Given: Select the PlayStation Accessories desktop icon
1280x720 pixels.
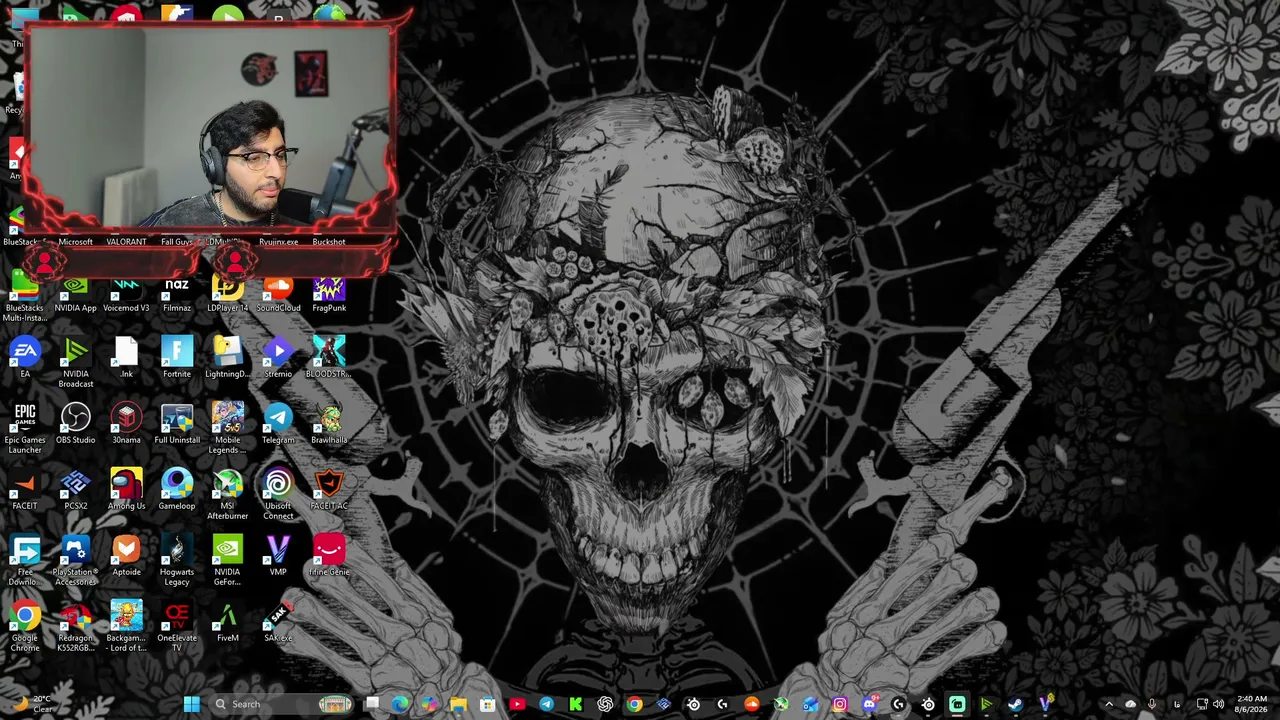Looking at the screenshot, I should click(x=75, y=561).
